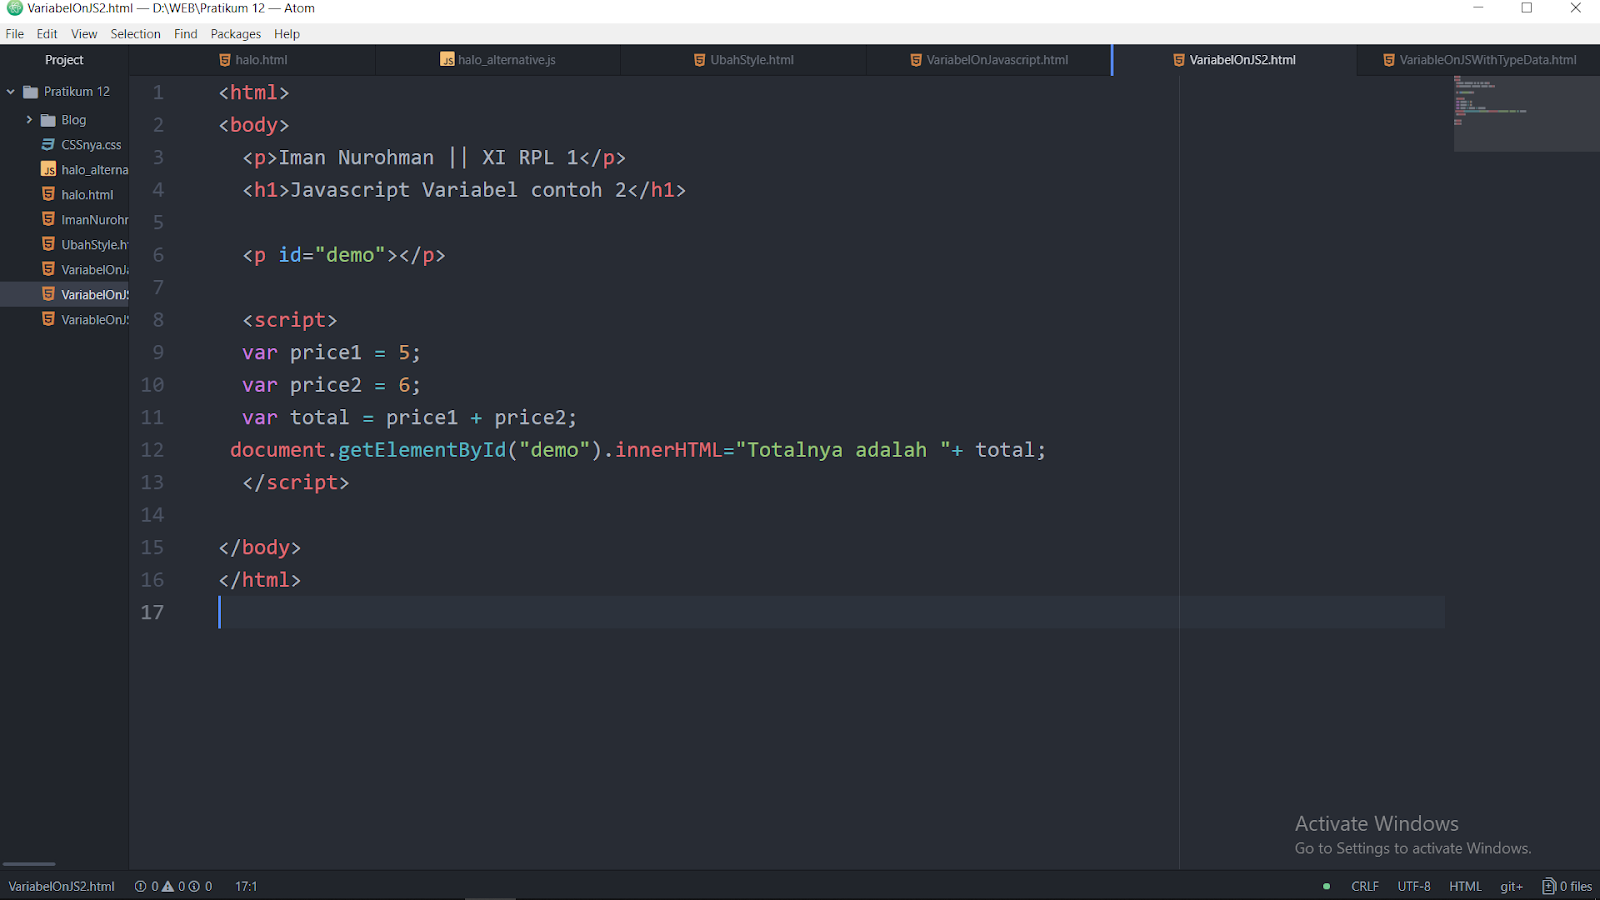Click UTF-8 to change encoding
The height and width of the screenshot is (900, 1600).
point(1413,886)
